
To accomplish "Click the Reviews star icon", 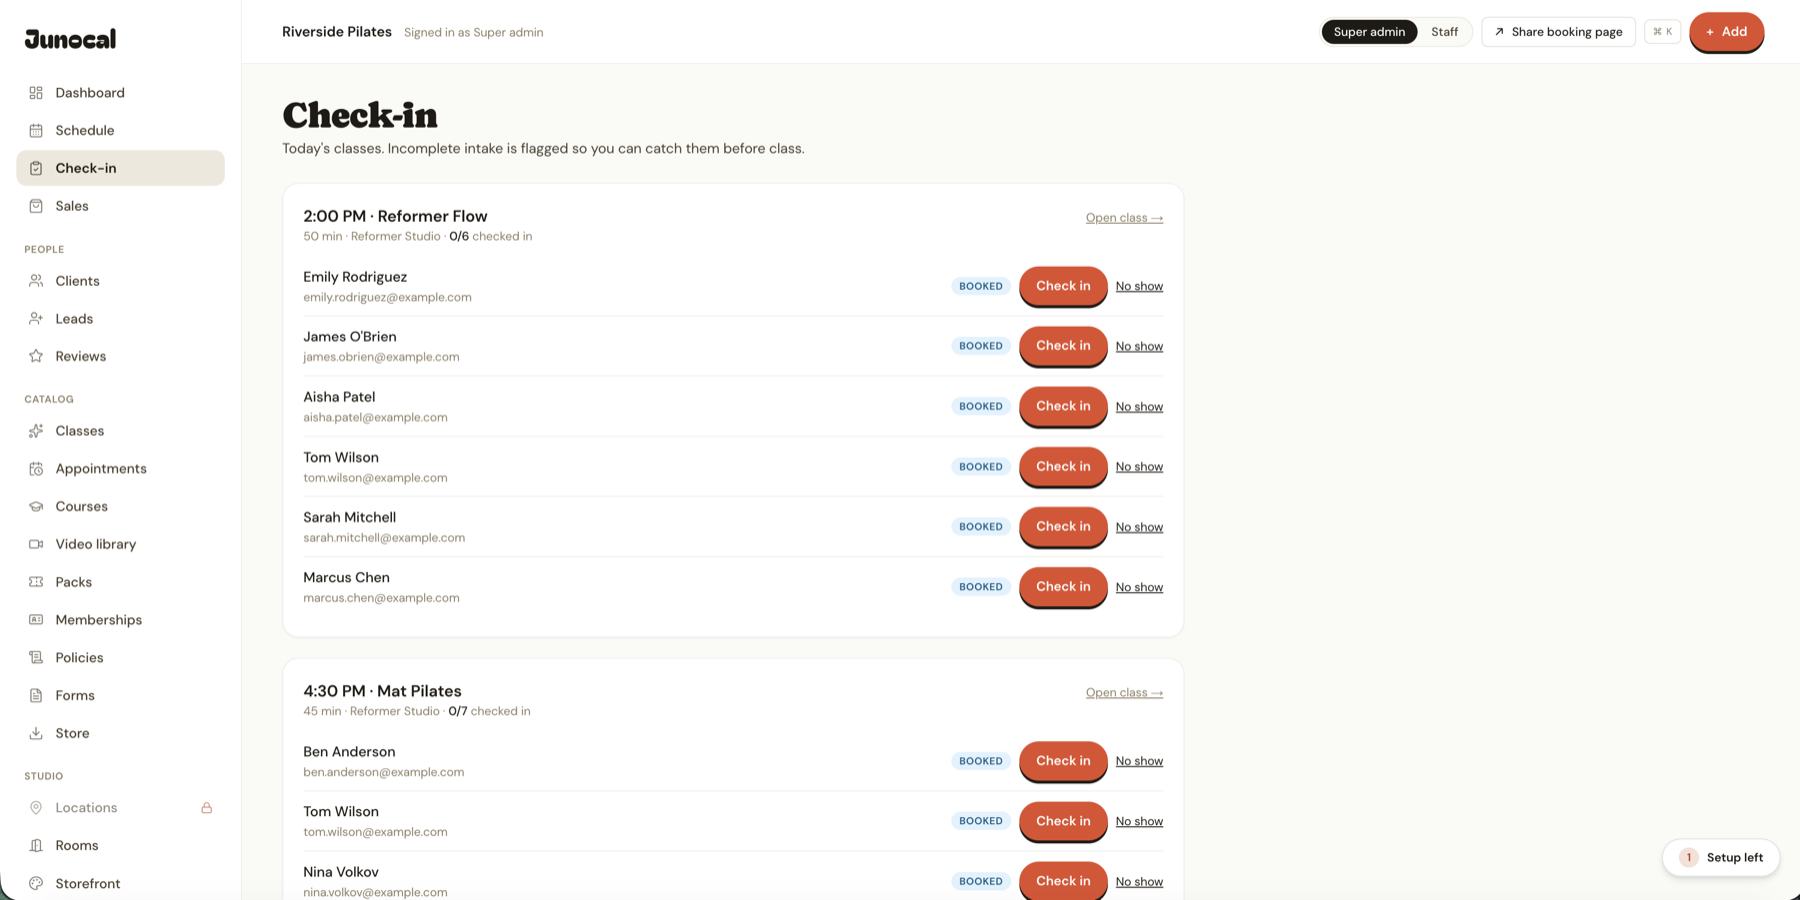I will point(36,356).
